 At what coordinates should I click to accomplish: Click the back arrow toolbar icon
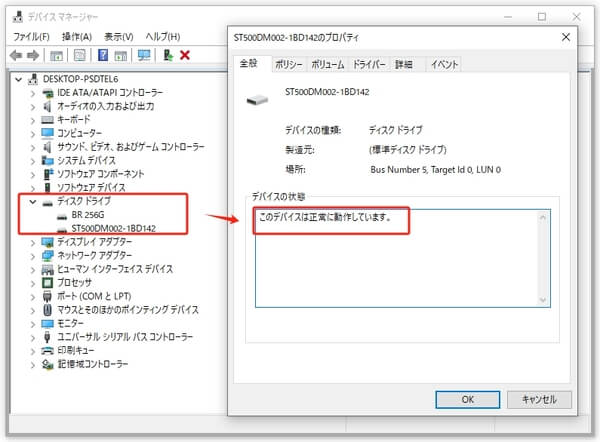(x=17, y=54)
